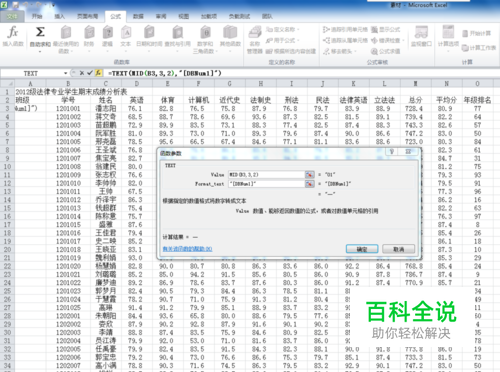Viewport: 500px width, 372px height.
Task: Switch to the Insert (插入) tab
Action: [x=60, y=16]
